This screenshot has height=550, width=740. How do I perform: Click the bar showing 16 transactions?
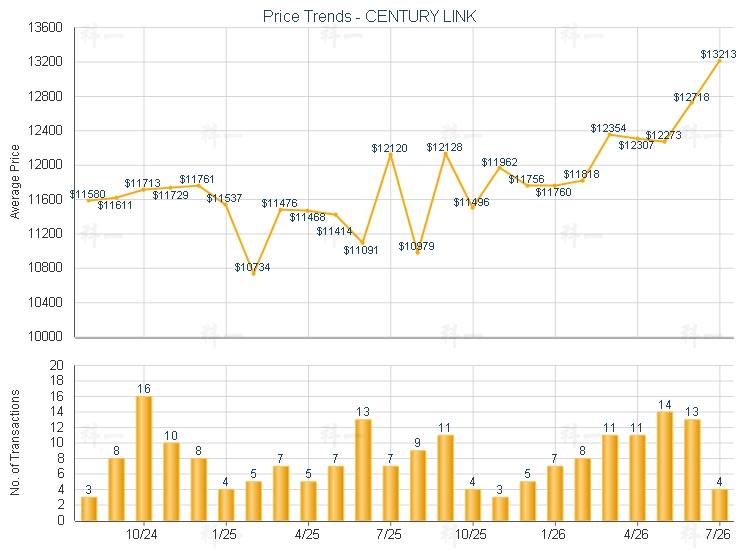(143, 458)
